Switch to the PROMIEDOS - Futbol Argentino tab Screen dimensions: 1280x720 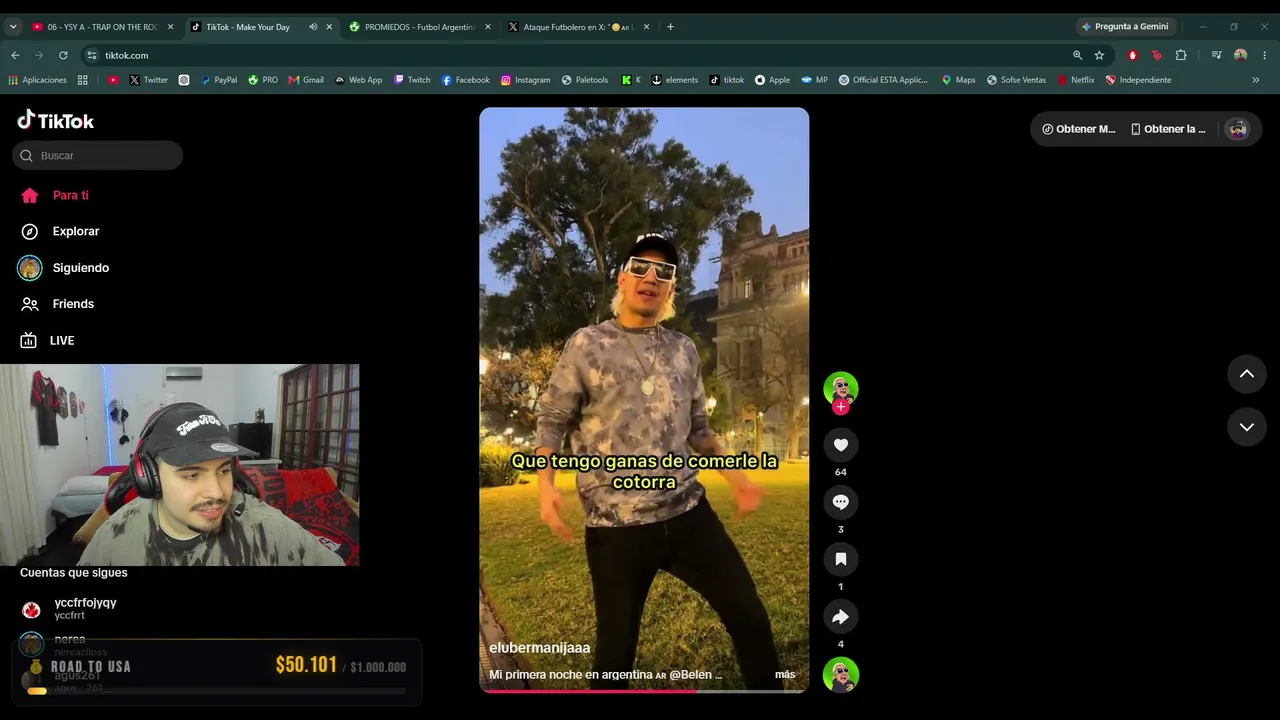[x=420, y=27]
